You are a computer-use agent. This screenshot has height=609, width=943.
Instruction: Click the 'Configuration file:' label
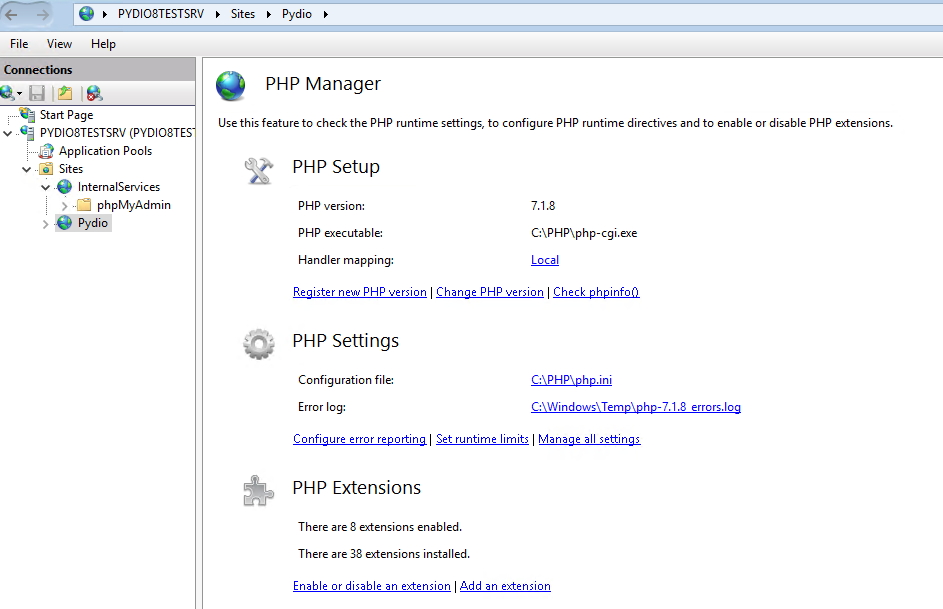[346, 380]
